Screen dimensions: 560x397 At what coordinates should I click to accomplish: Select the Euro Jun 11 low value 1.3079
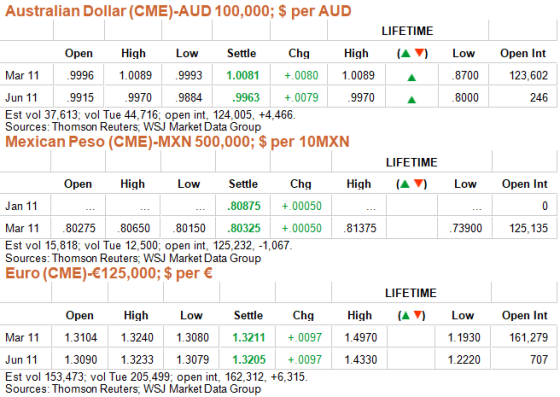tap(192, 360)
